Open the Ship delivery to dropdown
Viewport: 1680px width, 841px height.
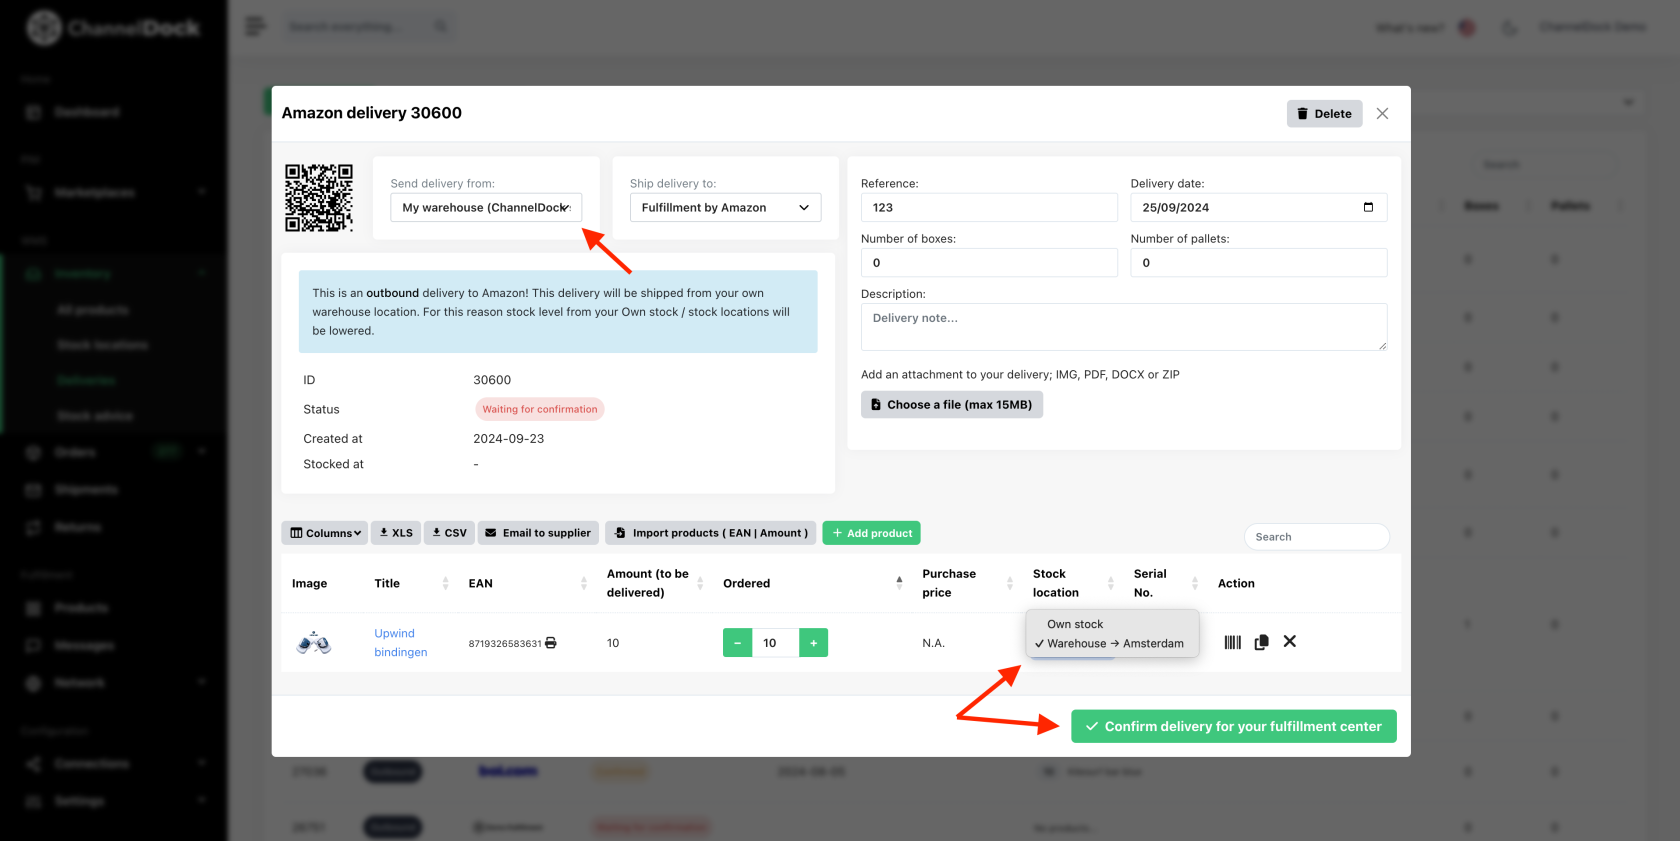[725, 207]
